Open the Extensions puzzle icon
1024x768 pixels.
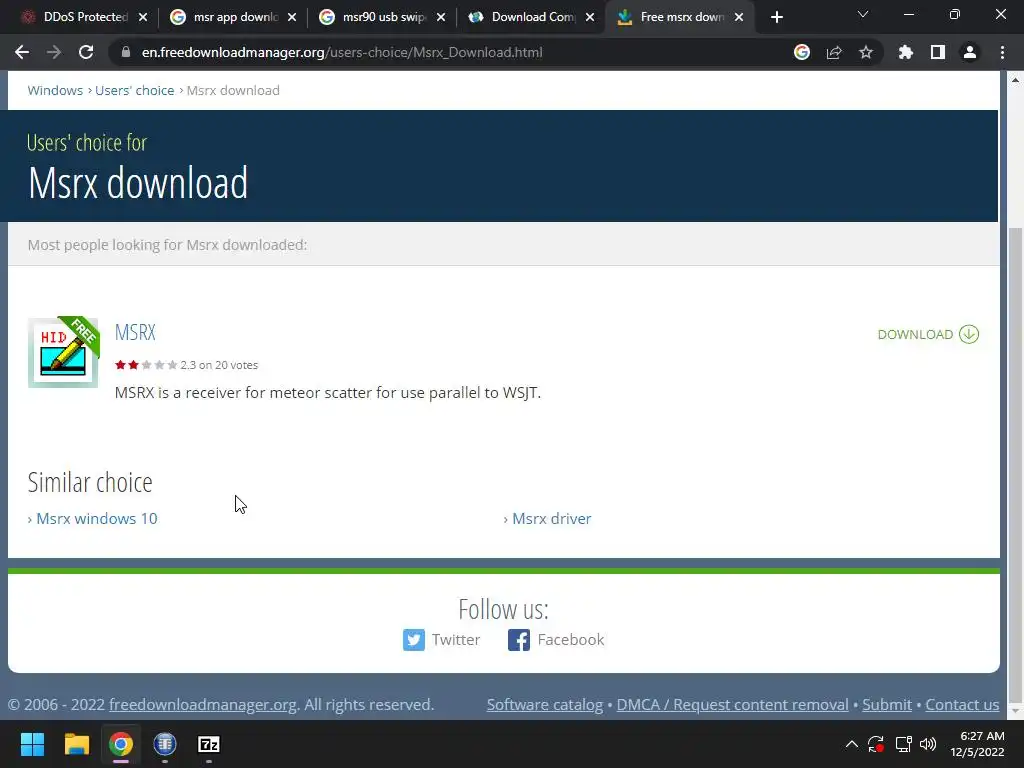tap(905, 52)
